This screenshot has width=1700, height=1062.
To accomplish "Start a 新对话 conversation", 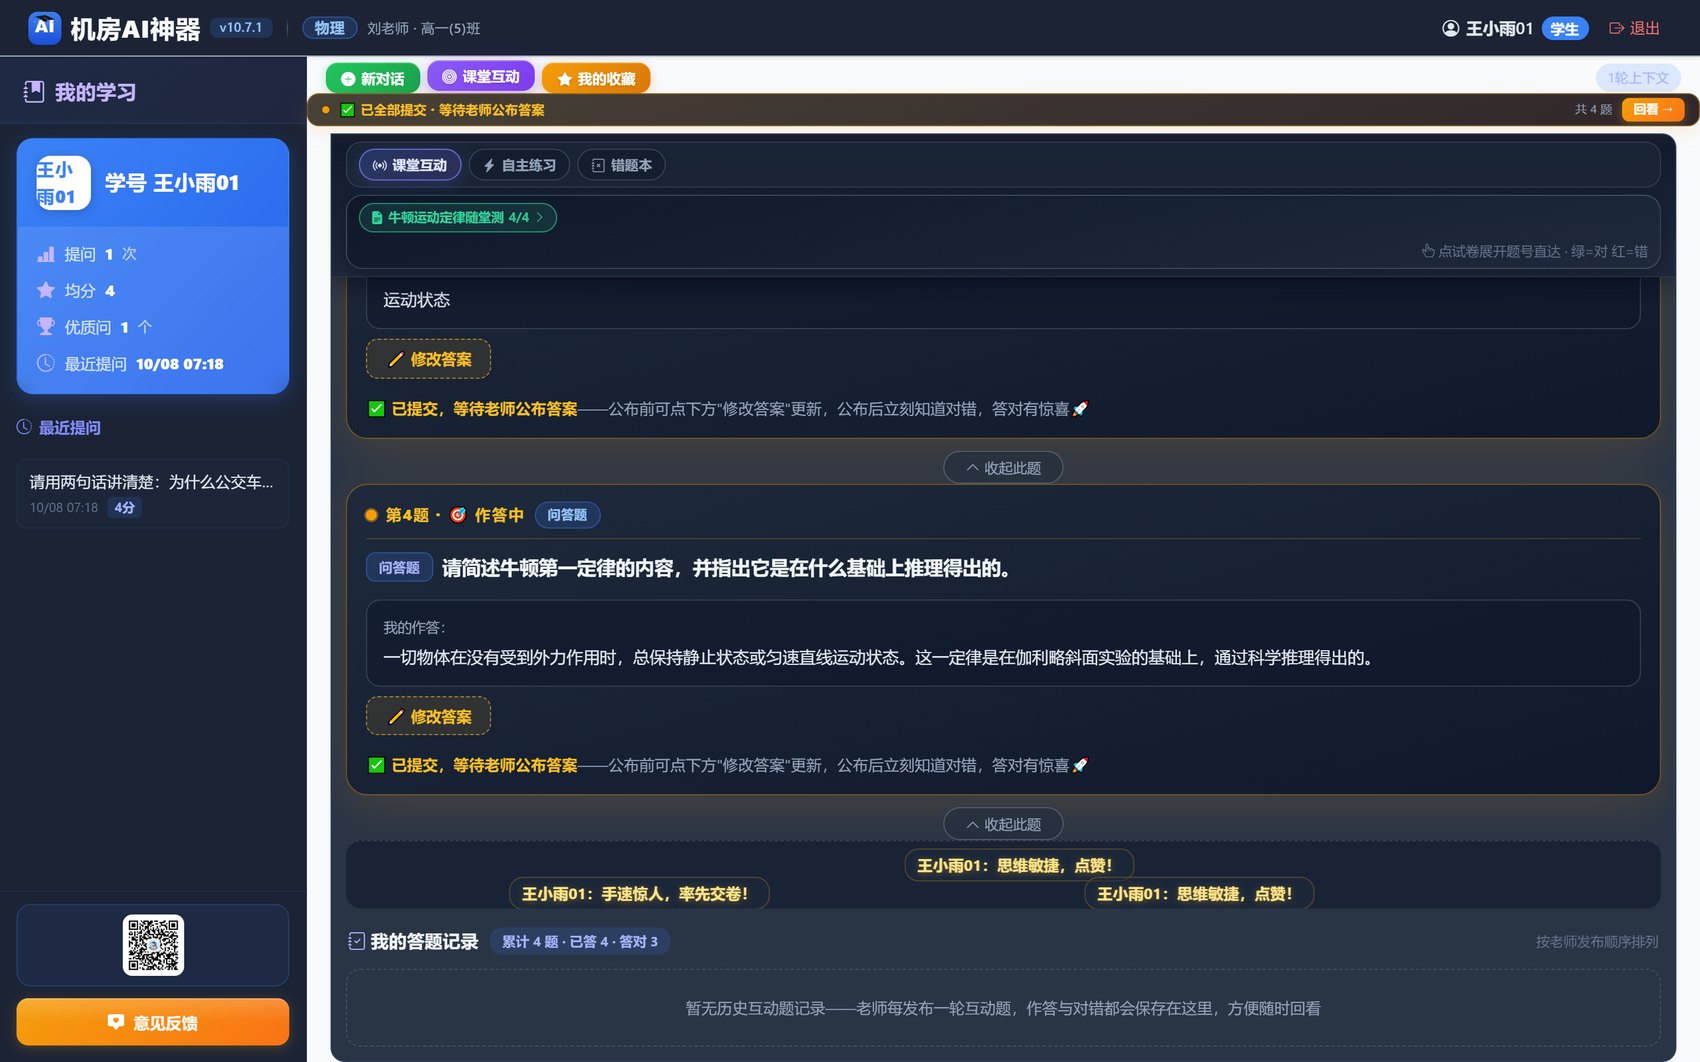I will (x=372, y=78).
